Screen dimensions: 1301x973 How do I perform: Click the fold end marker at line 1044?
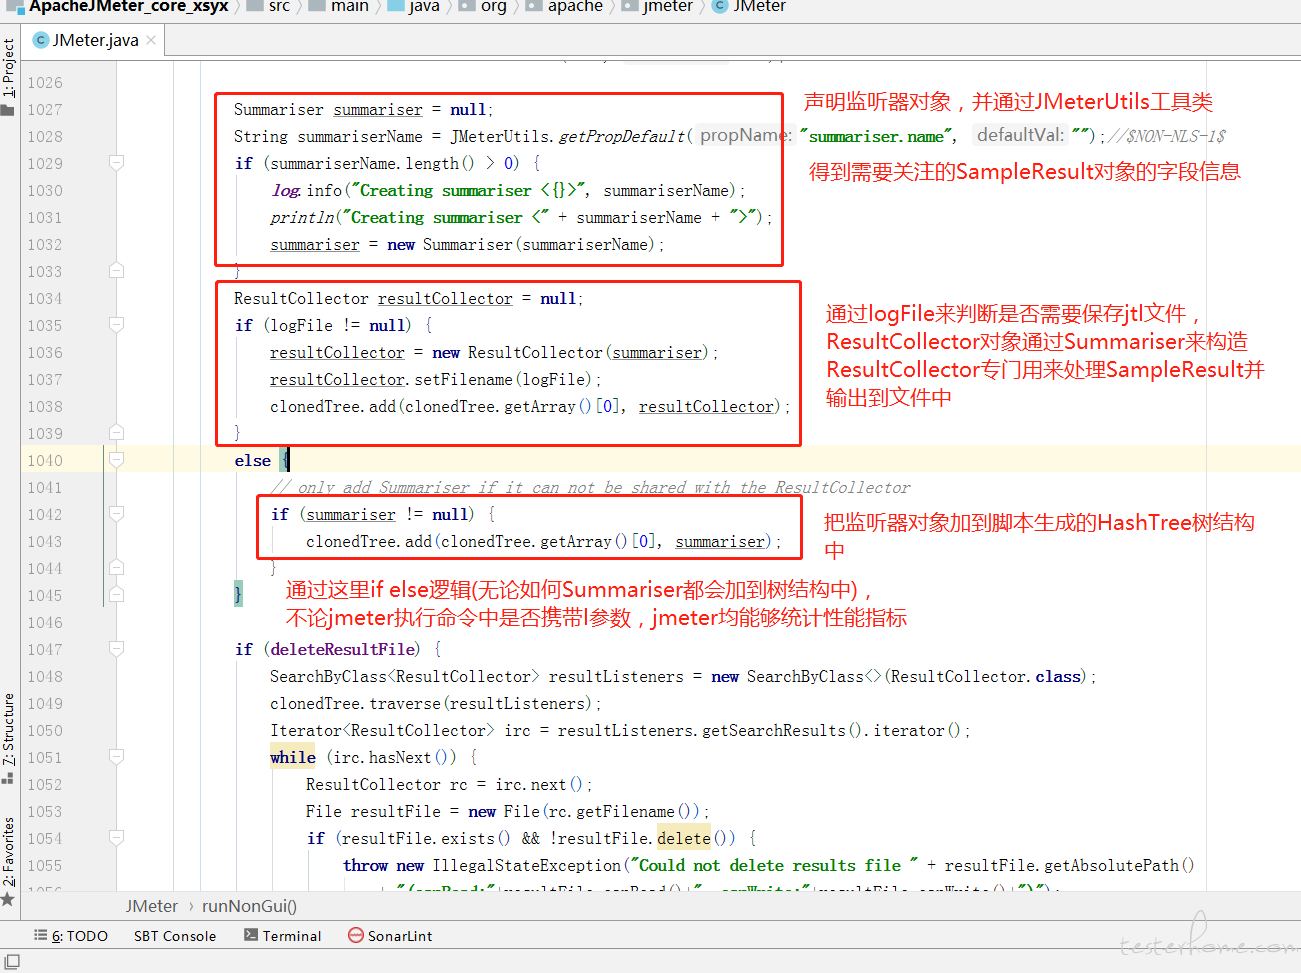(116, 568)
